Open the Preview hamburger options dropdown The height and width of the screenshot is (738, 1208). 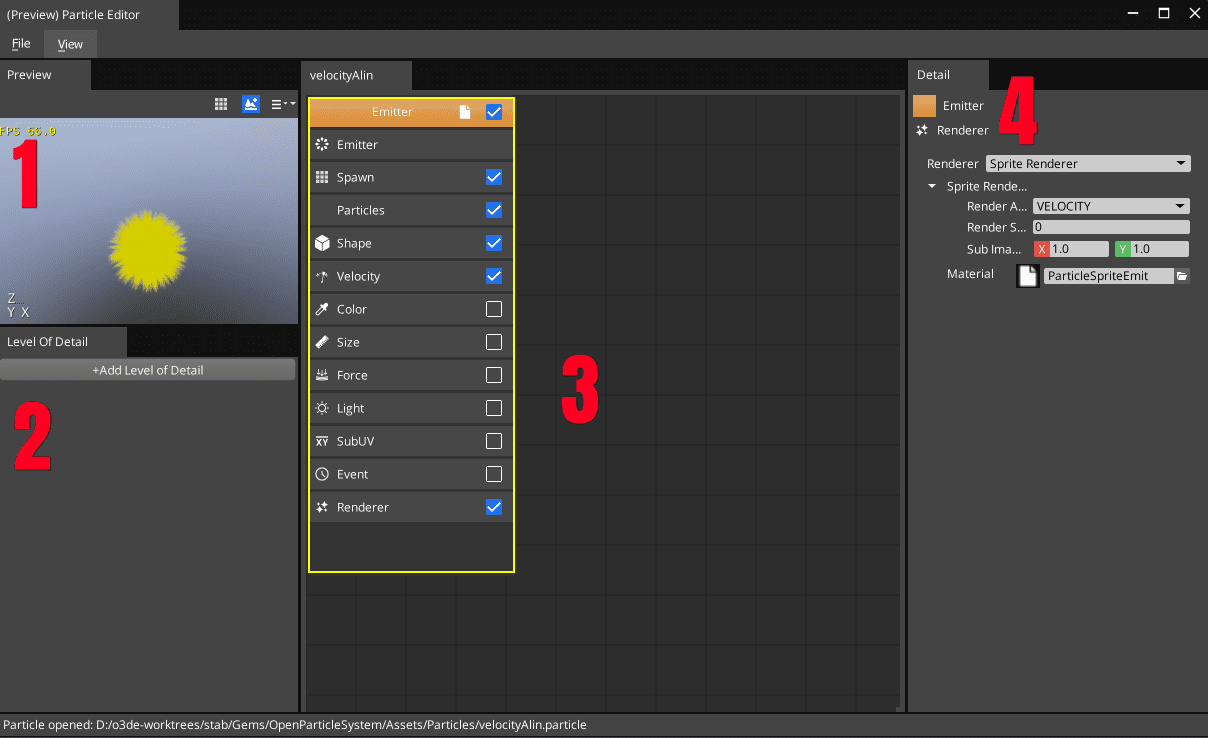click(283, 104)
